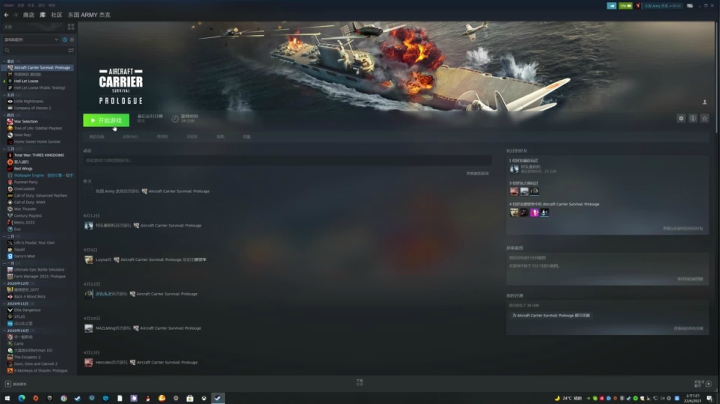Collapse the 2020年10月 group
This screenshot has width=720, height=404.
pyautogui.click(x=5, y=330)
